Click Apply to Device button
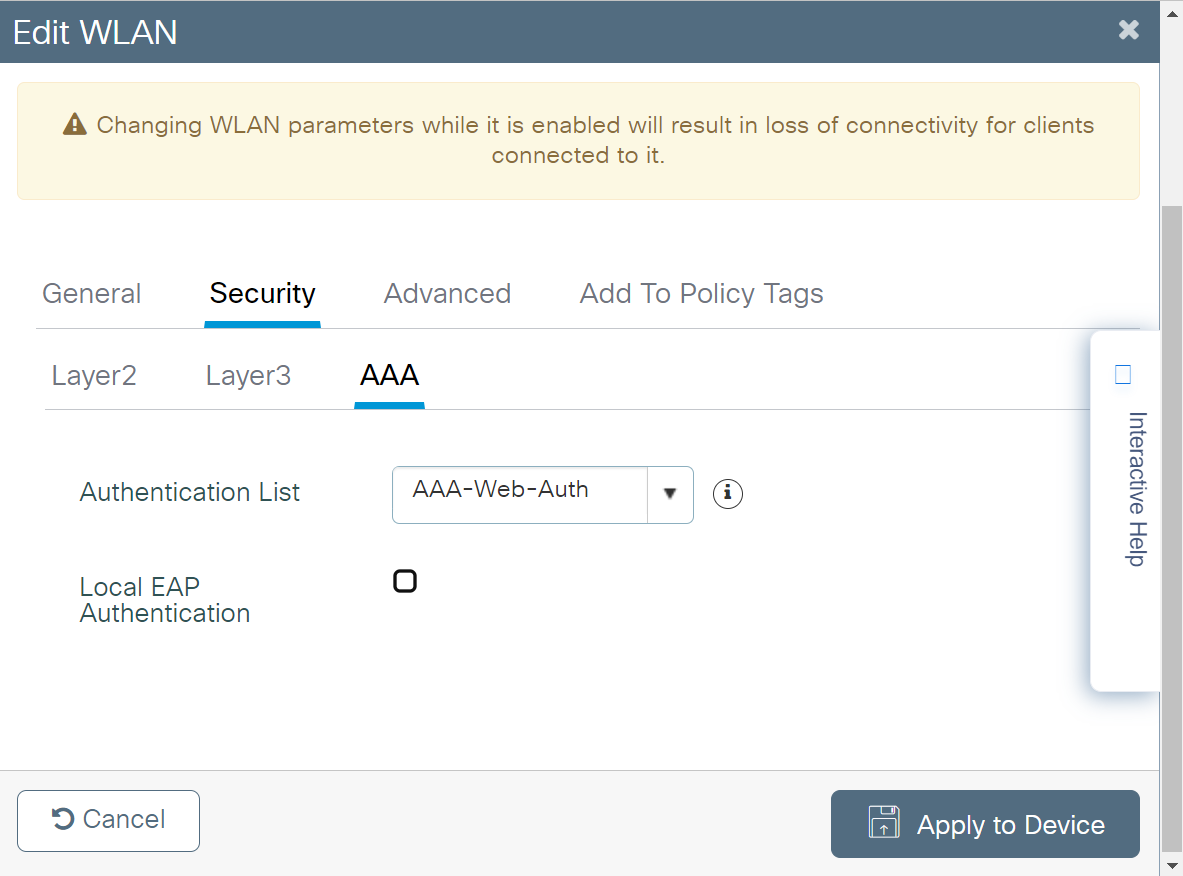The image size is (1183, 876). 985,825
